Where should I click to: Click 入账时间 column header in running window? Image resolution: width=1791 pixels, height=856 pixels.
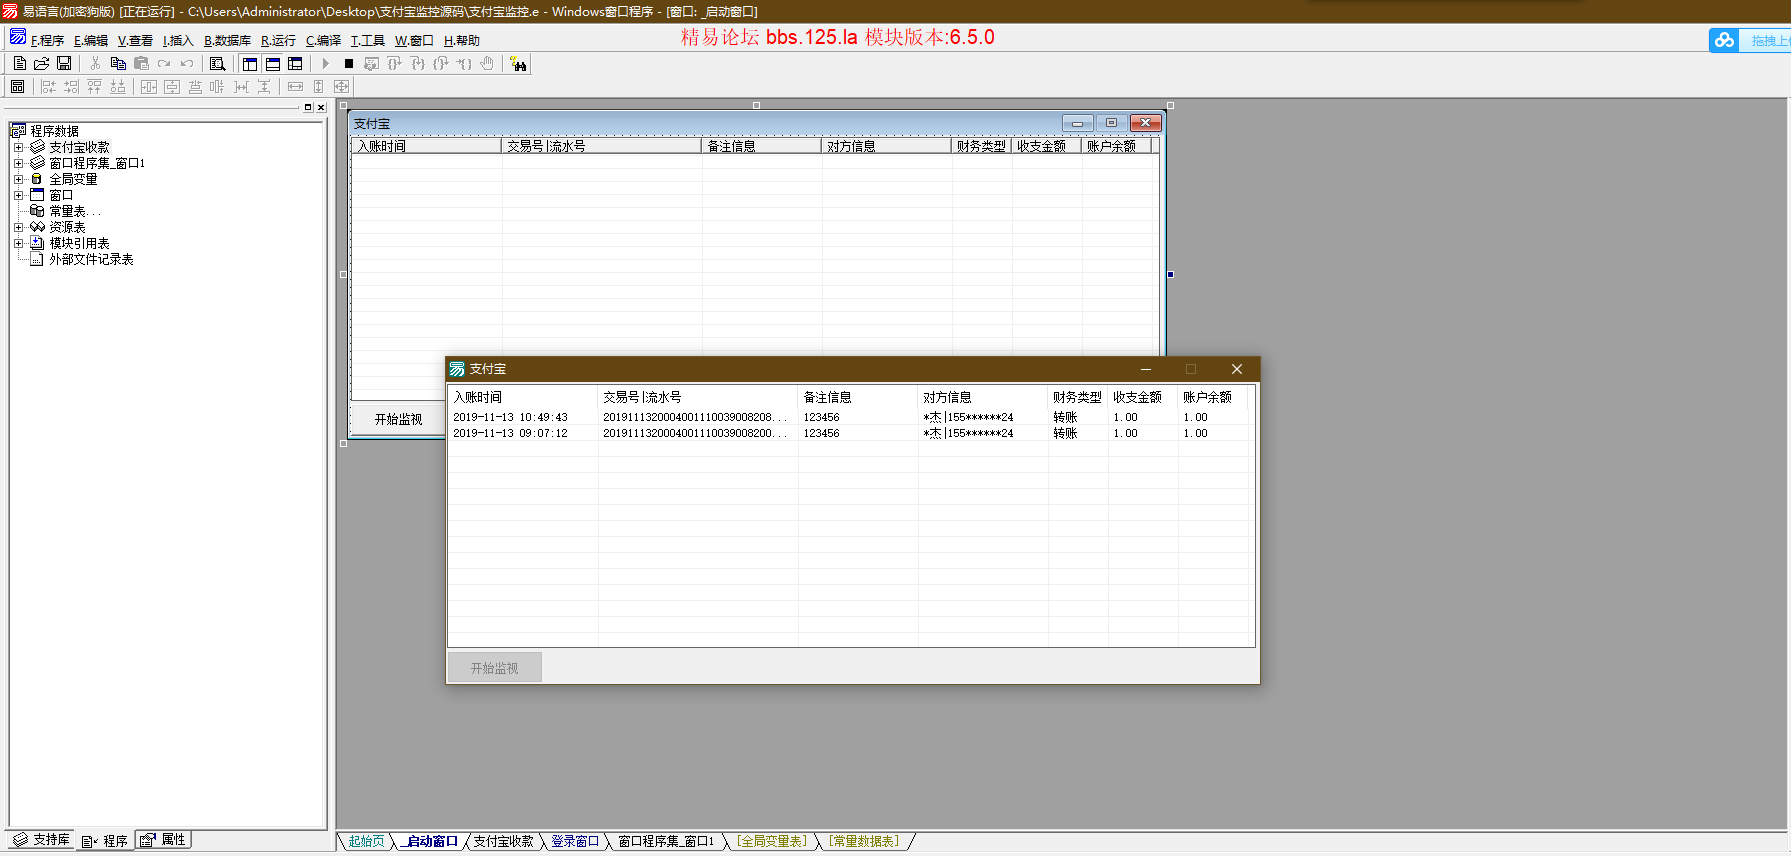(522, 397)
